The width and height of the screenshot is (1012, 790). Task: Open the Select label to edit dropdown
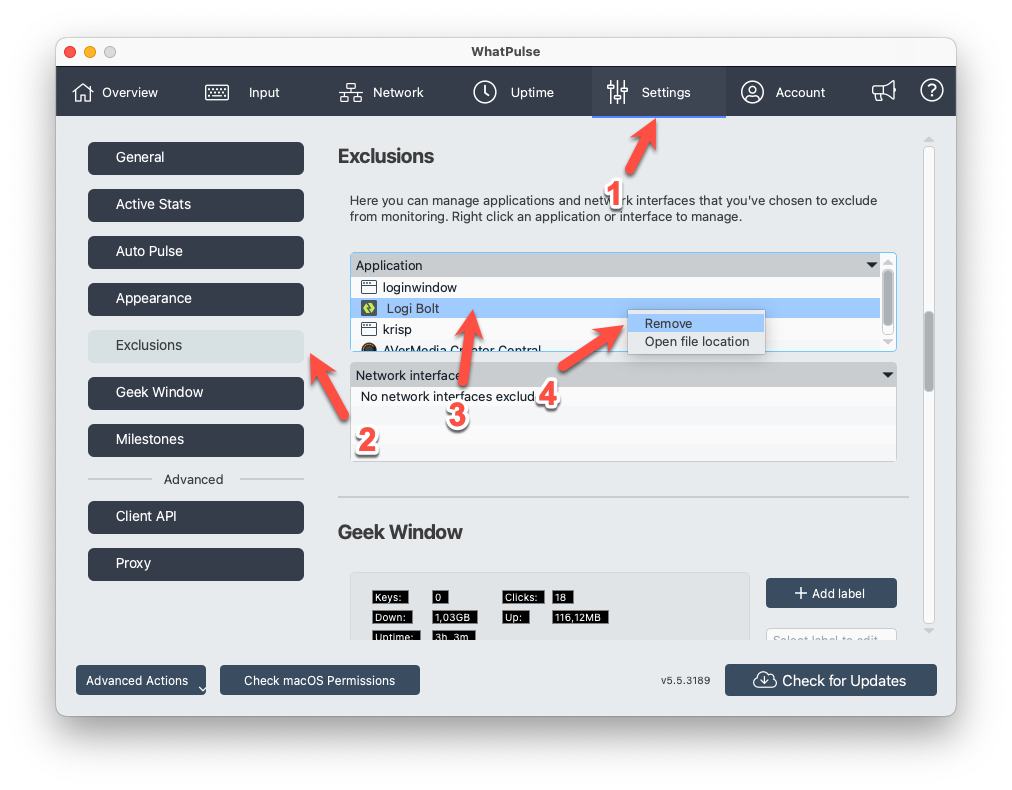(831, 635)
